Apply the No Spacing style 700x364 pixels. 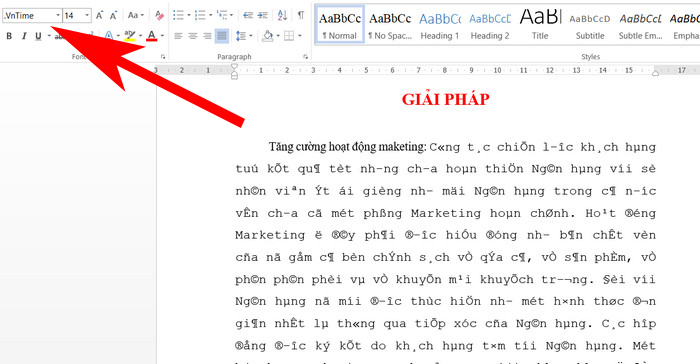(390, 25)
